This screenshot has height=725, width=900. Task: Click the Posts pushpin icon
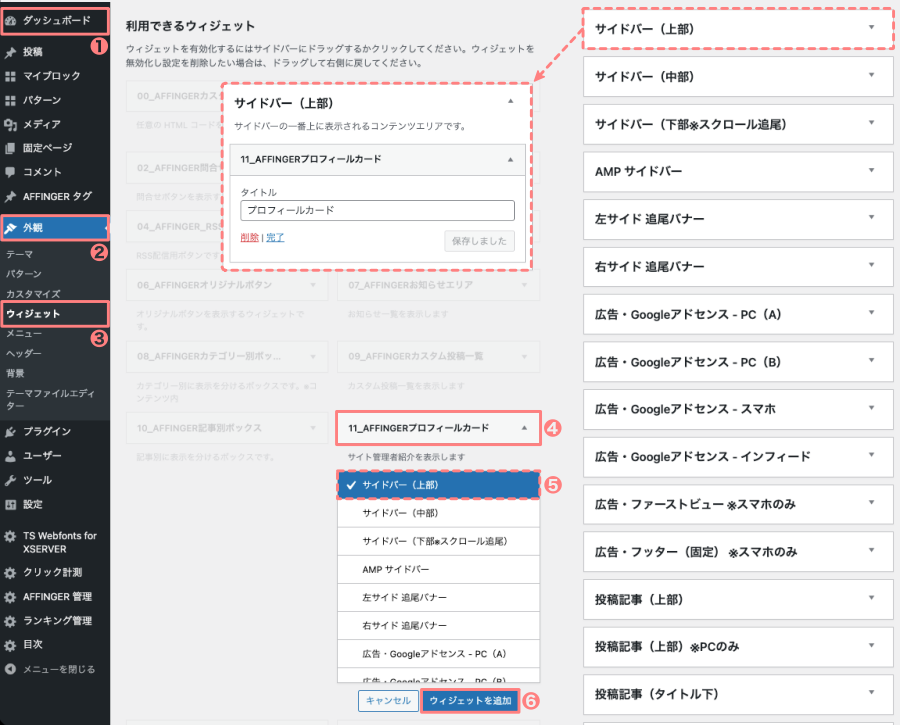[10, 52]
